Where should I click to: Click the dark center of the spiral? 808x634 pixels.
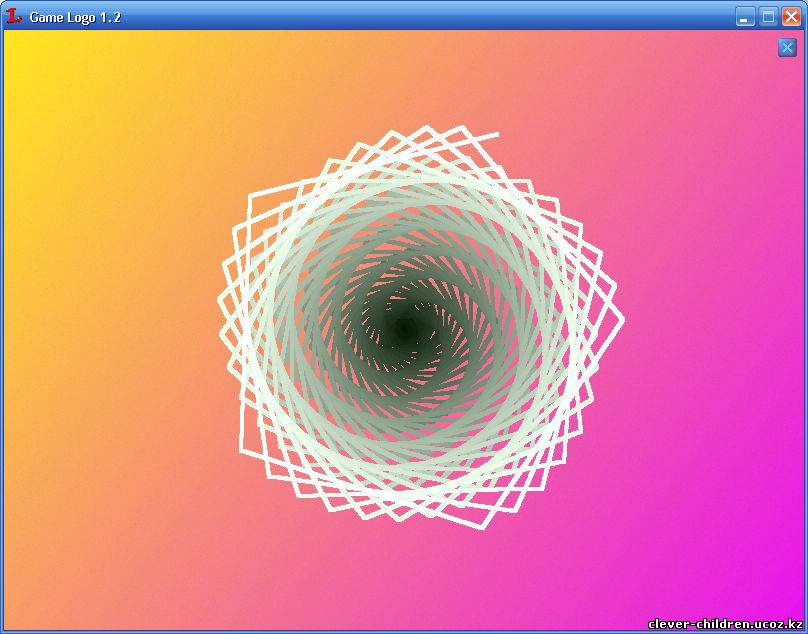(x=403, y=328)
